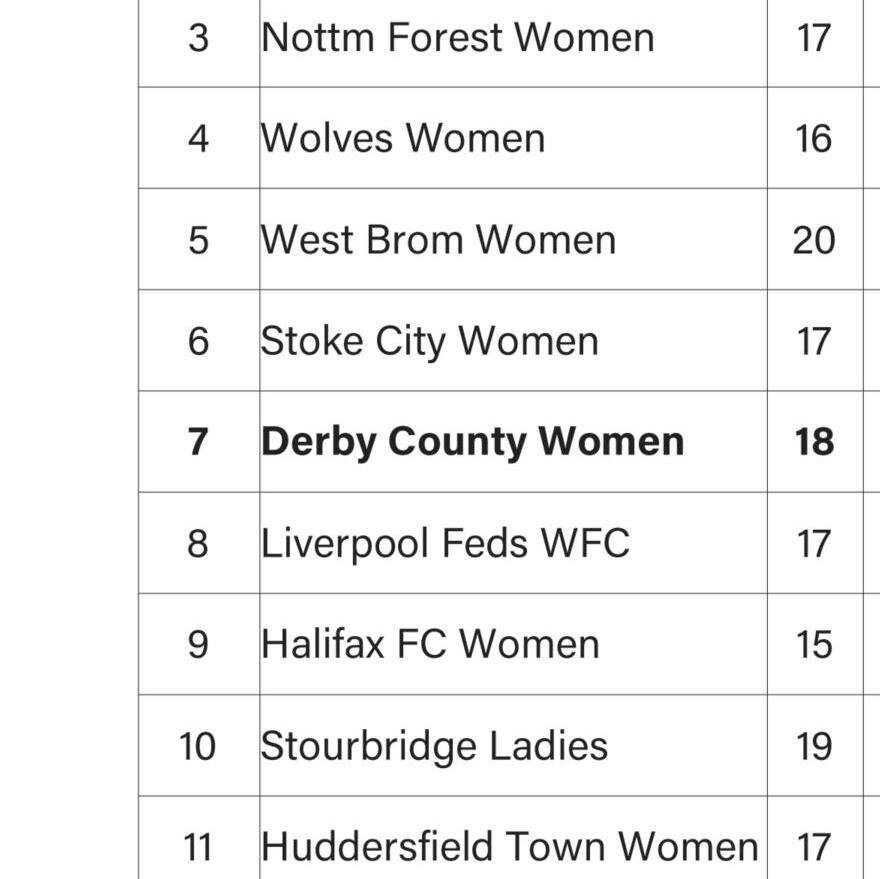Click position number 4 cell
The image size is (880, 879).
[x=199, y=139]
